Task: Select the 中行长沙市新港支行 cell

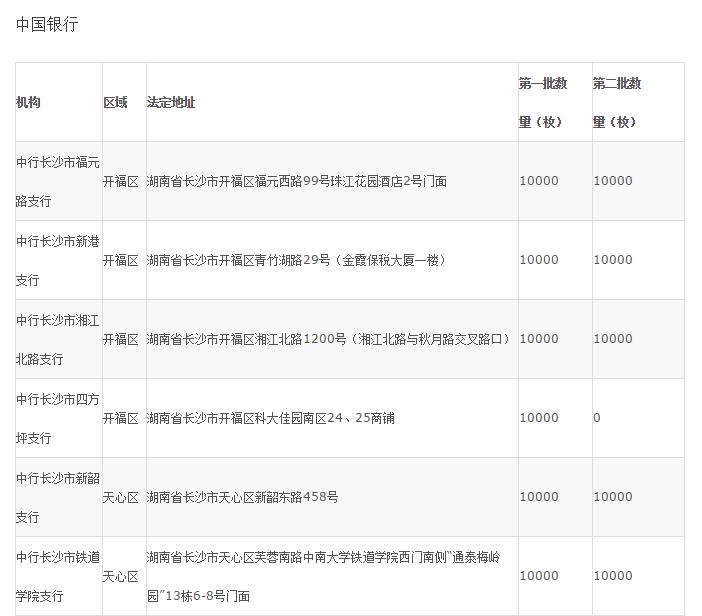Action: point(58,260)
